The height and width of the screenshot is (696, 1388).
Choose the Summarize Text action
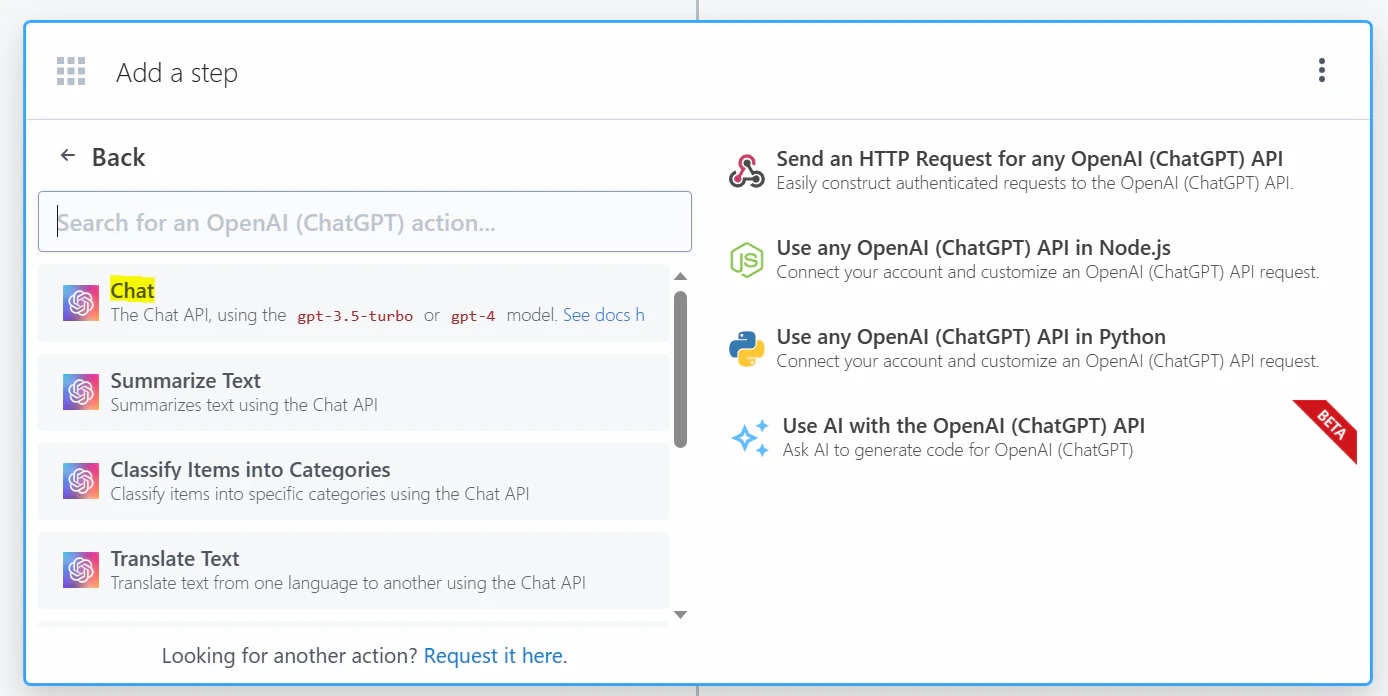tap(354, 392)
